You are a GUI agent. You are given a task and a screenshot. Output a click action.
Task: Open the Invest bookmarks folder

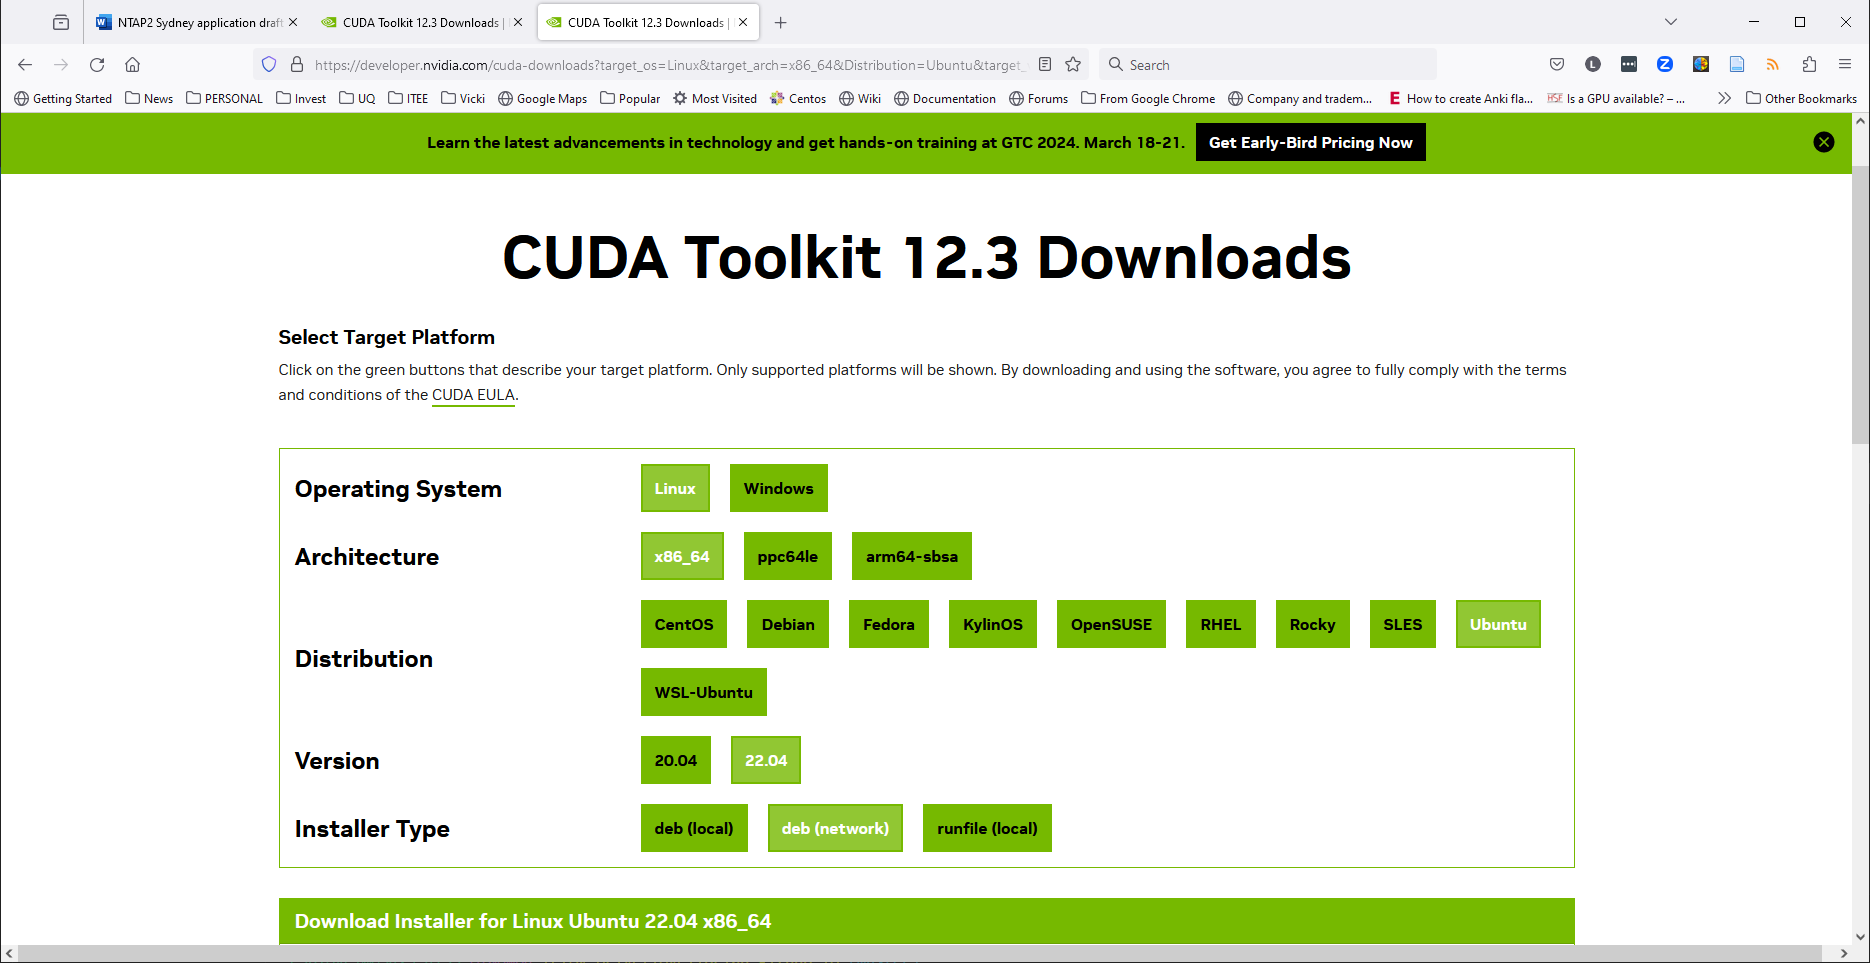click(302, 98)
